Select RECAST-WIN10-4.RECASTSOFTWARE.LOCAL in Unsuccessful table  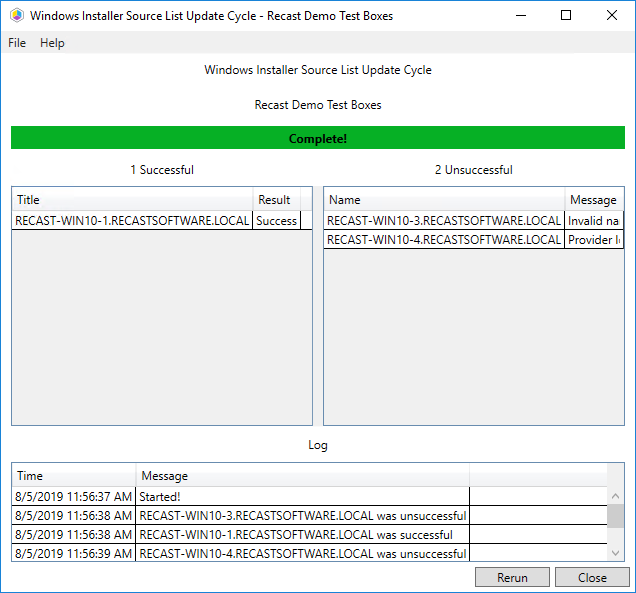444,240
